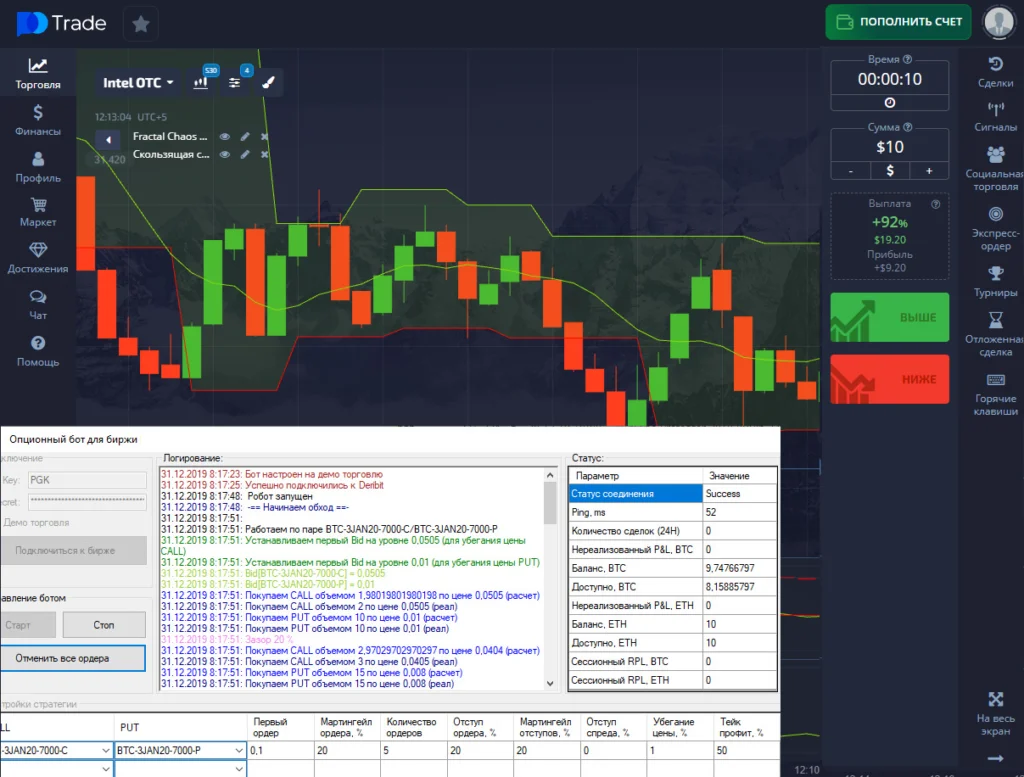
Task: Open the Сделки history panel
Action: pos(995,72)
